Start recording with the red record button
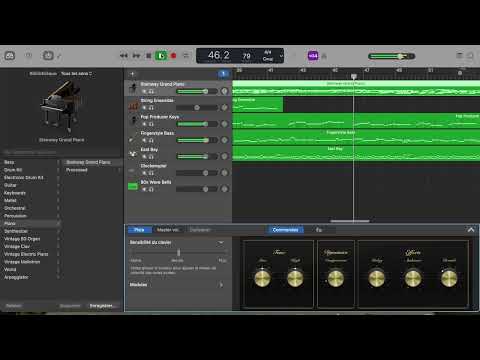The height and width of the screenshot is (360, 480). point(173,56)
